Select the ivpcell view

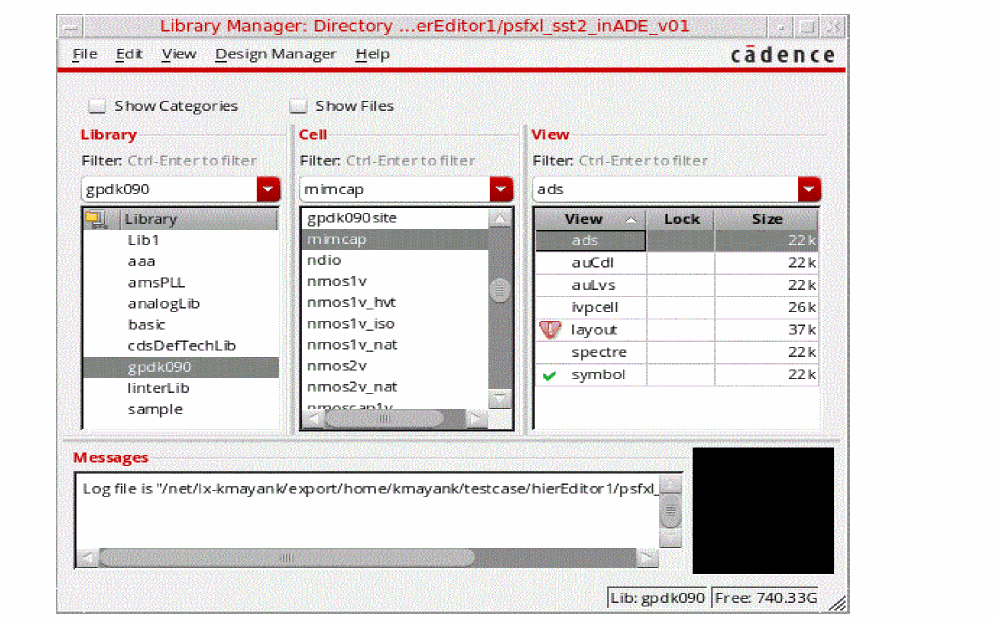pos(676,307)
